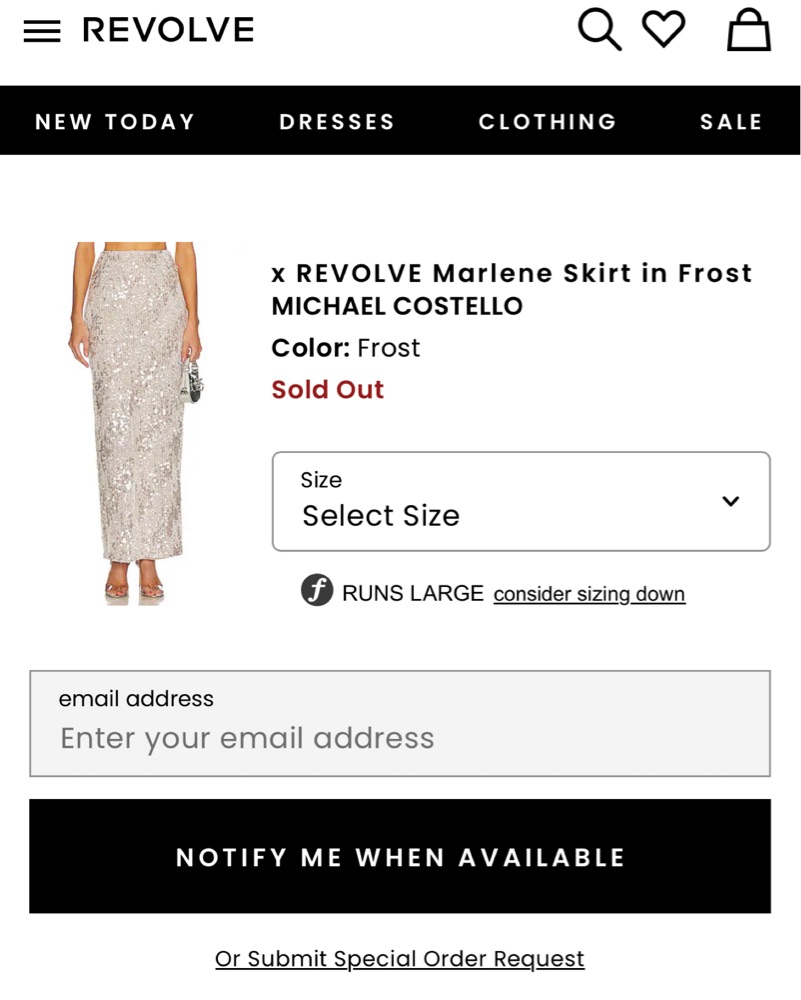This screenshot has height=1000, width=801.
Task: Open the search magnifier icon
Action: click(x=599, y=30)
